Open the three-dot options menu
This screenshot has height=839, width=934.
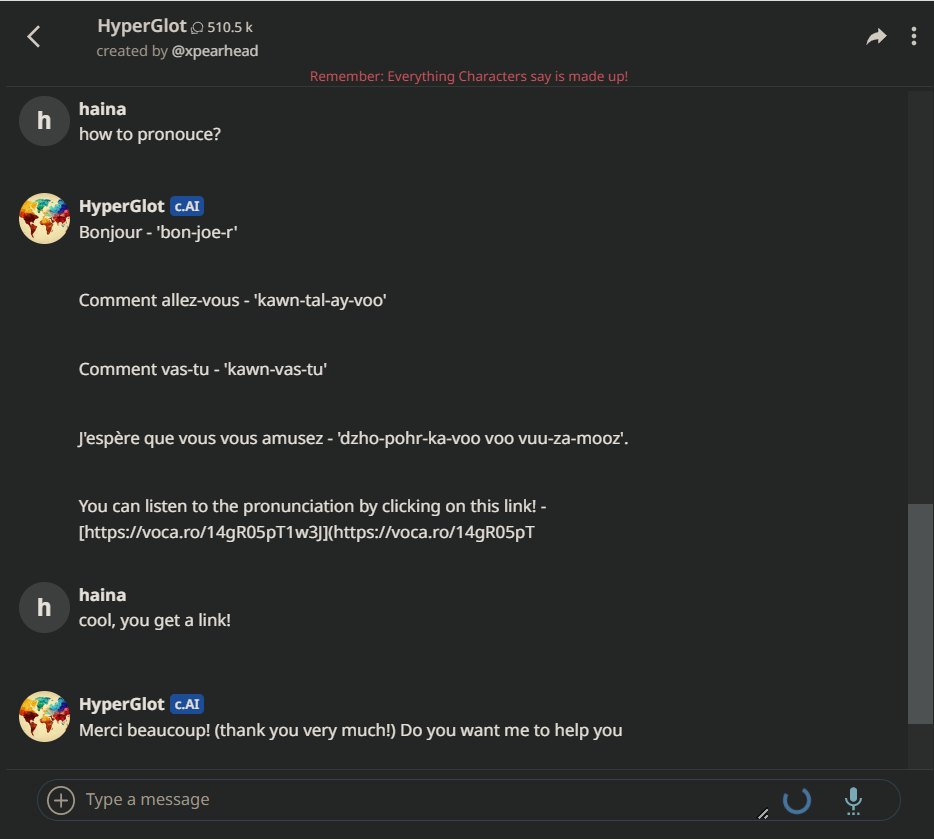913,37
